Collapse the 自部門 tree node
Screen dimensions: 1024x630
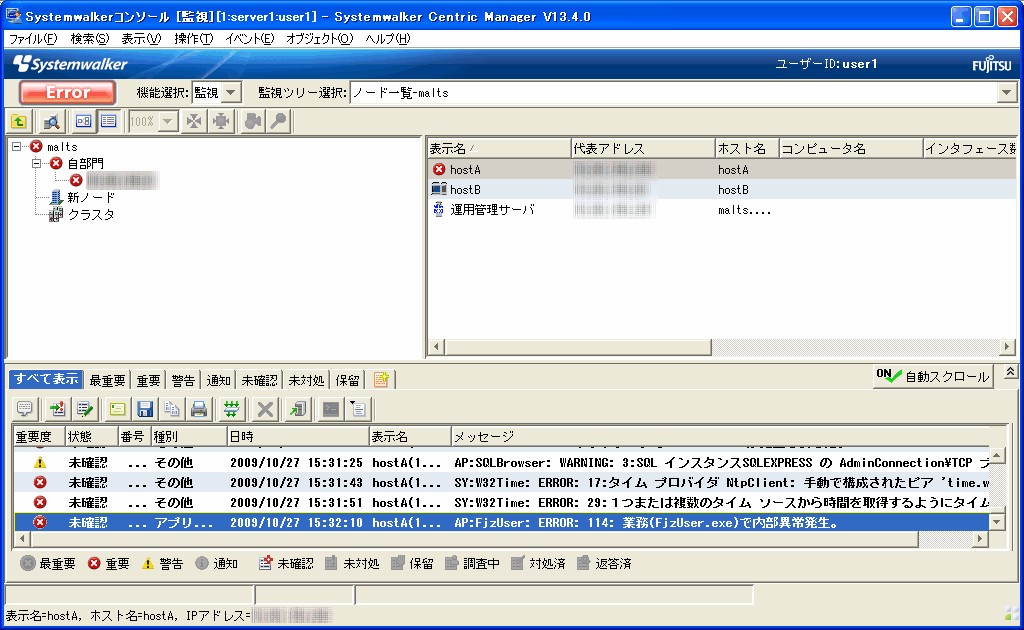tap(37, 163)
